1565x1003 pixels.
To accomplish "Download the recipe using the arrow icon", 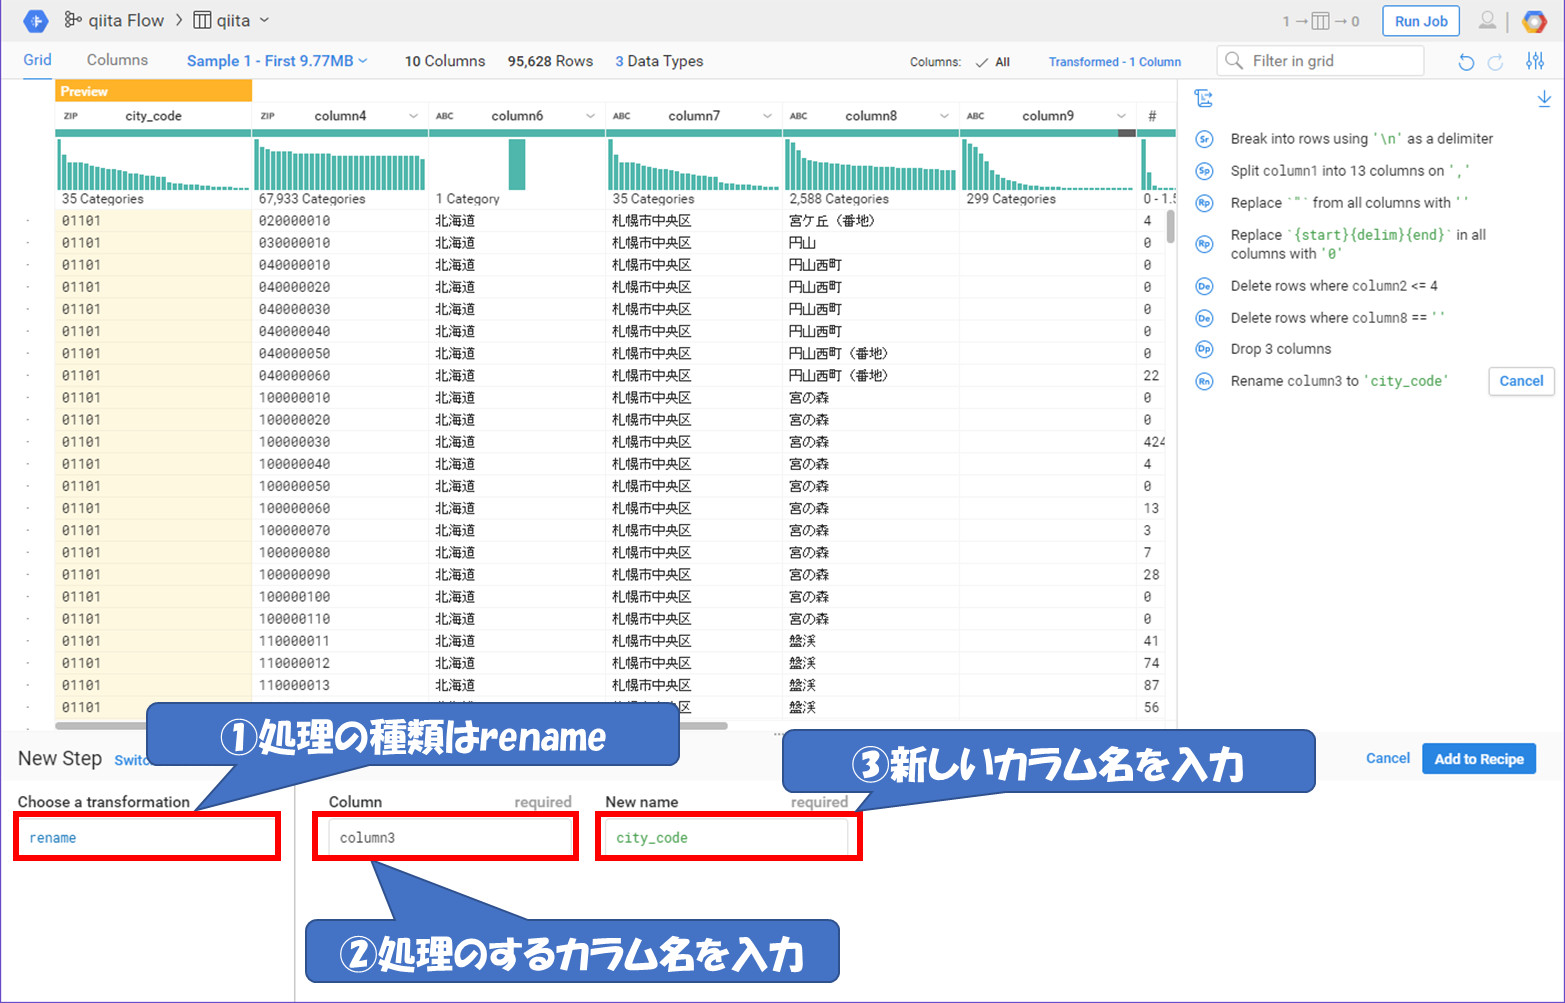I will click(x=1544, y=98).
